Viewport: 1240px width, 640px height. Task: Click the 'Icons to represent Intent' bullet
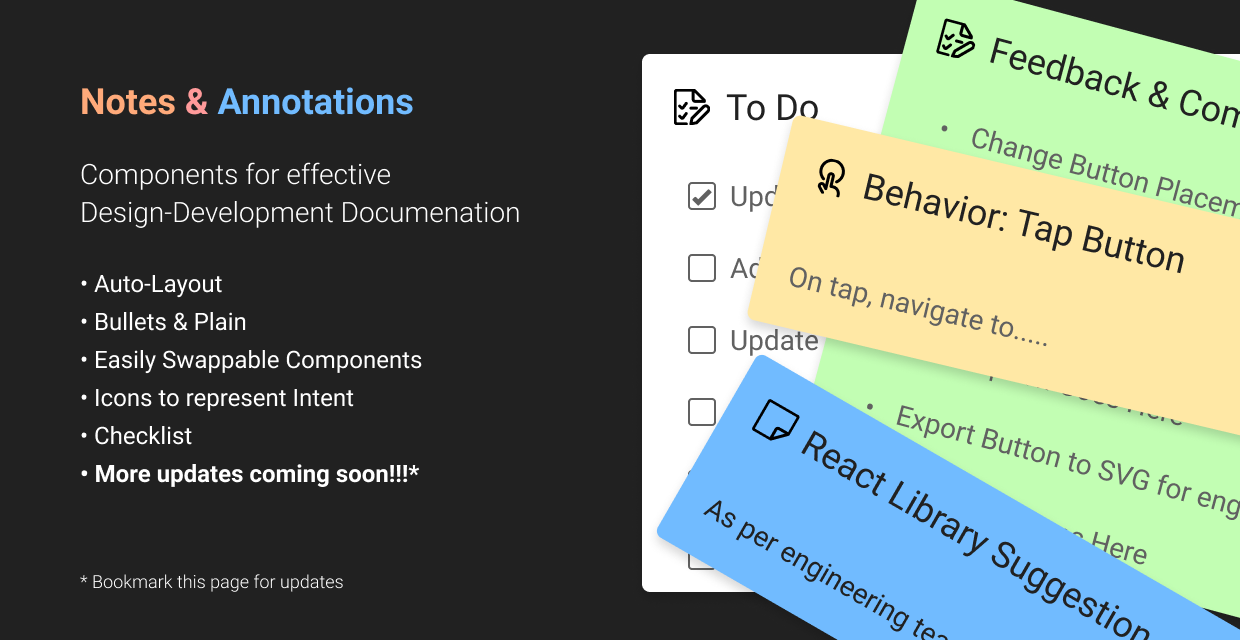(x=217, y=398)
